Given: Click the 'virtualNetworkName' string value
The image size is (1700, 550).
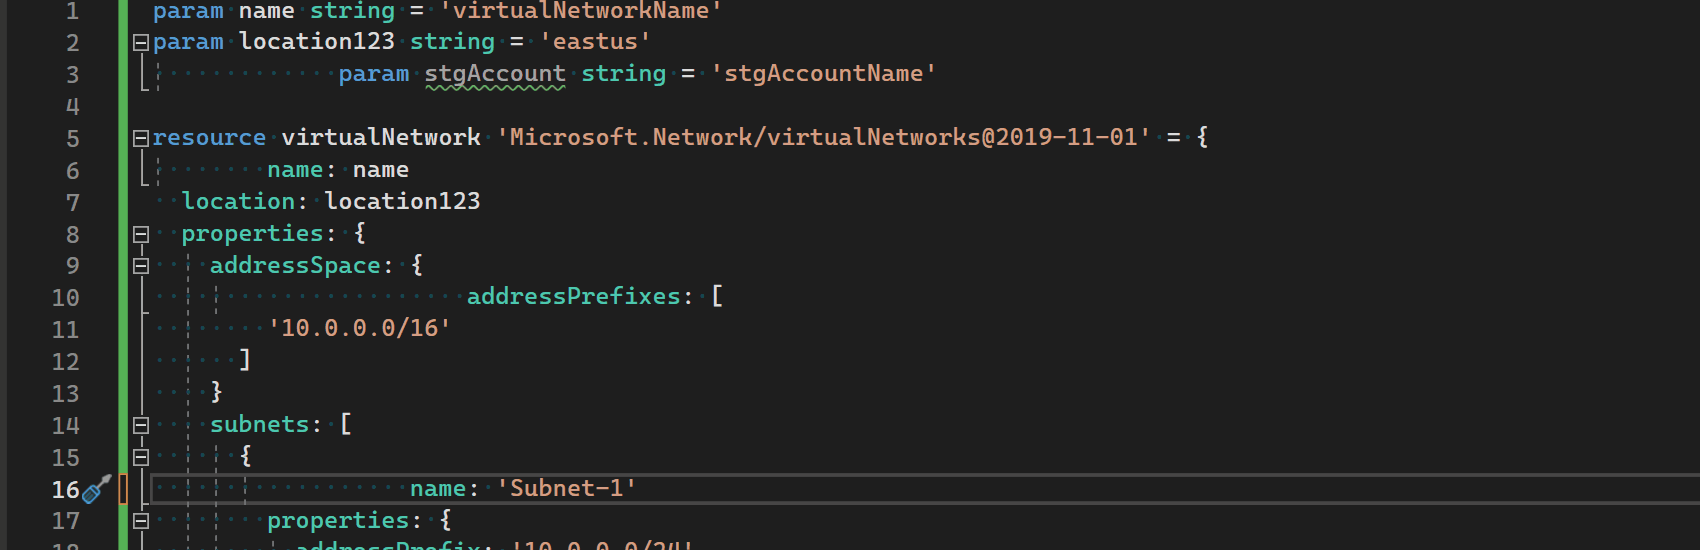Looking at the screenshot, I should tap(580, 11).
